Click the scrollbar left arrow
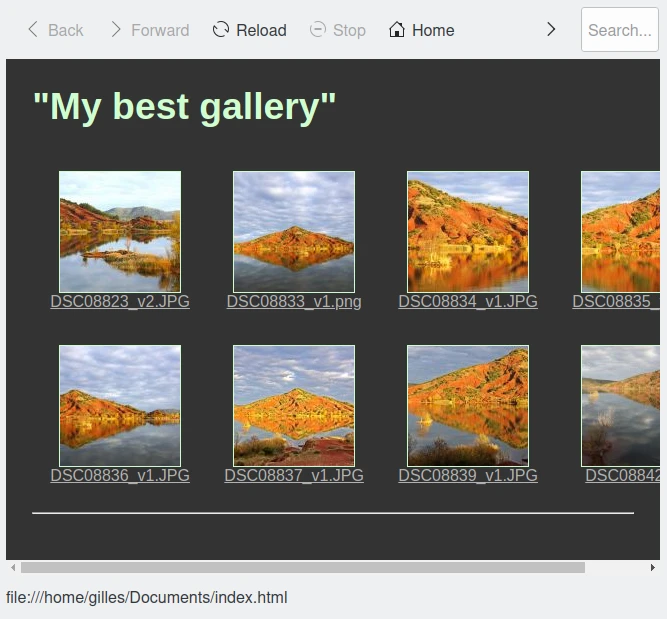This screenshot has height=619, width=667. 13,567
